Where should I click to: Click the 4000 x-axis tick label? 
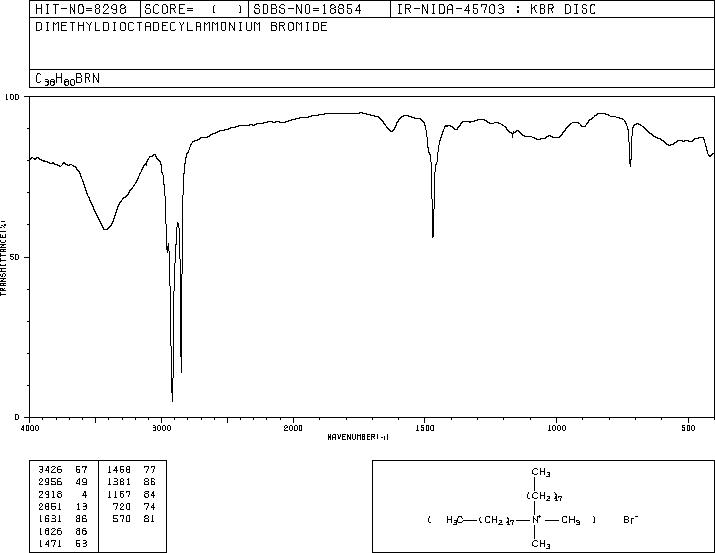pos(30,428)
